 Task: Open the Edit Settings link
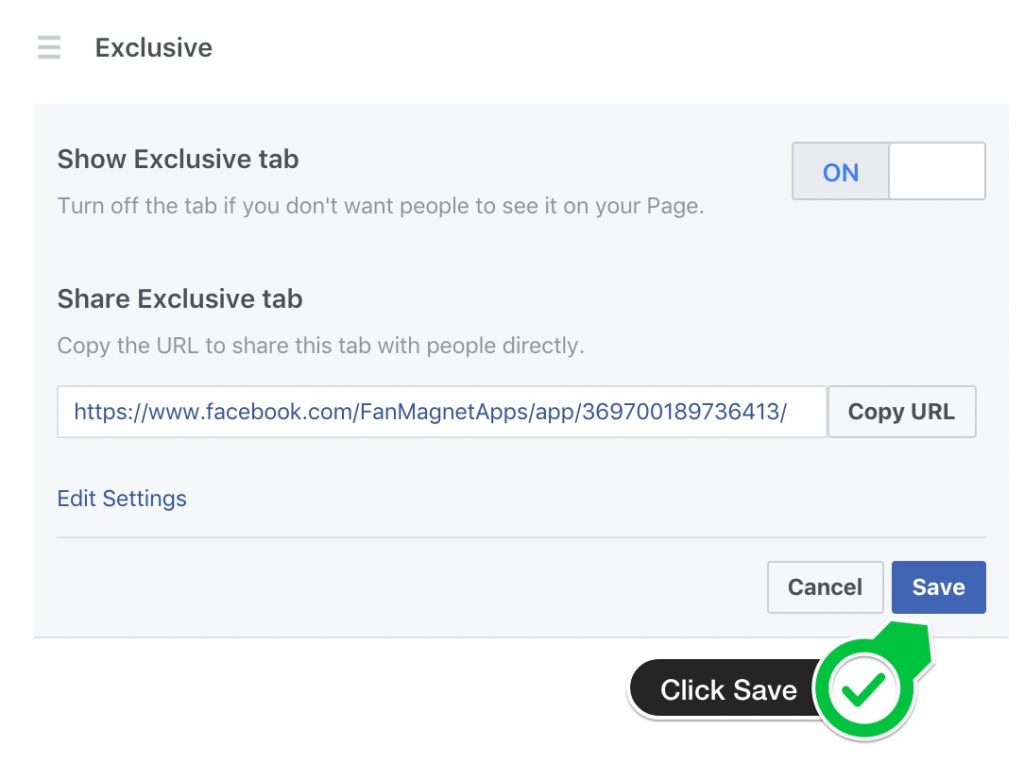121,498
